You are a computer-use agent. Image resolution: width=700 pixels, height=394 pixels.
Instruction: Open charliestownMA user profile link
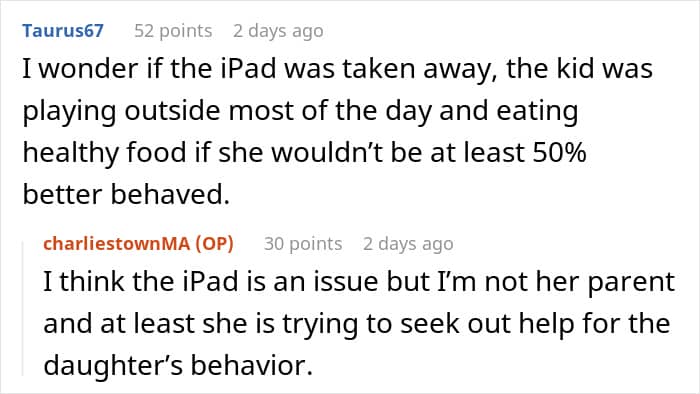[116, 244]
